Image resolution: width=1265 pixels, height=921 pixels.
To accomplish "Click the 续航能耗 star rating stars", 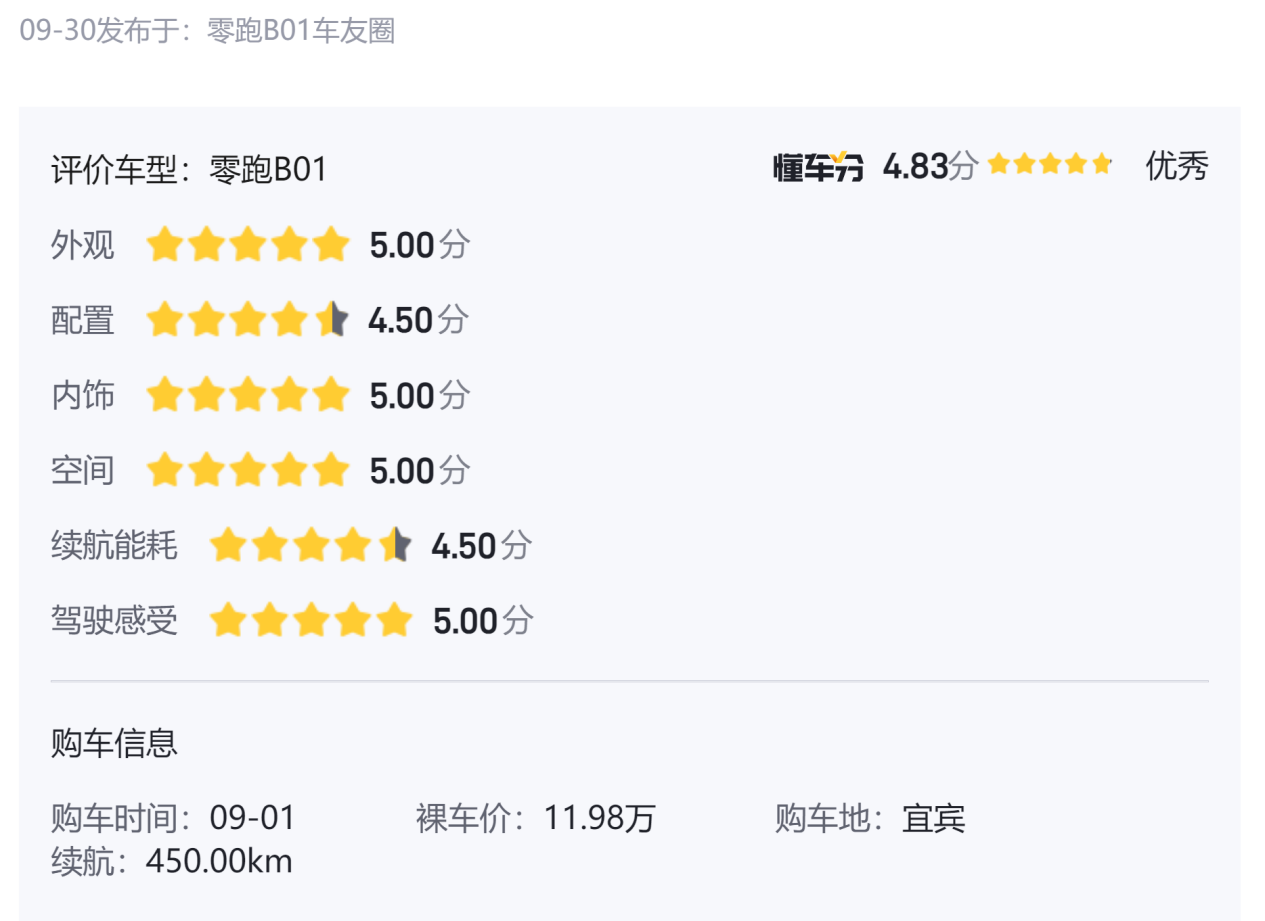I will click(310, 546).
